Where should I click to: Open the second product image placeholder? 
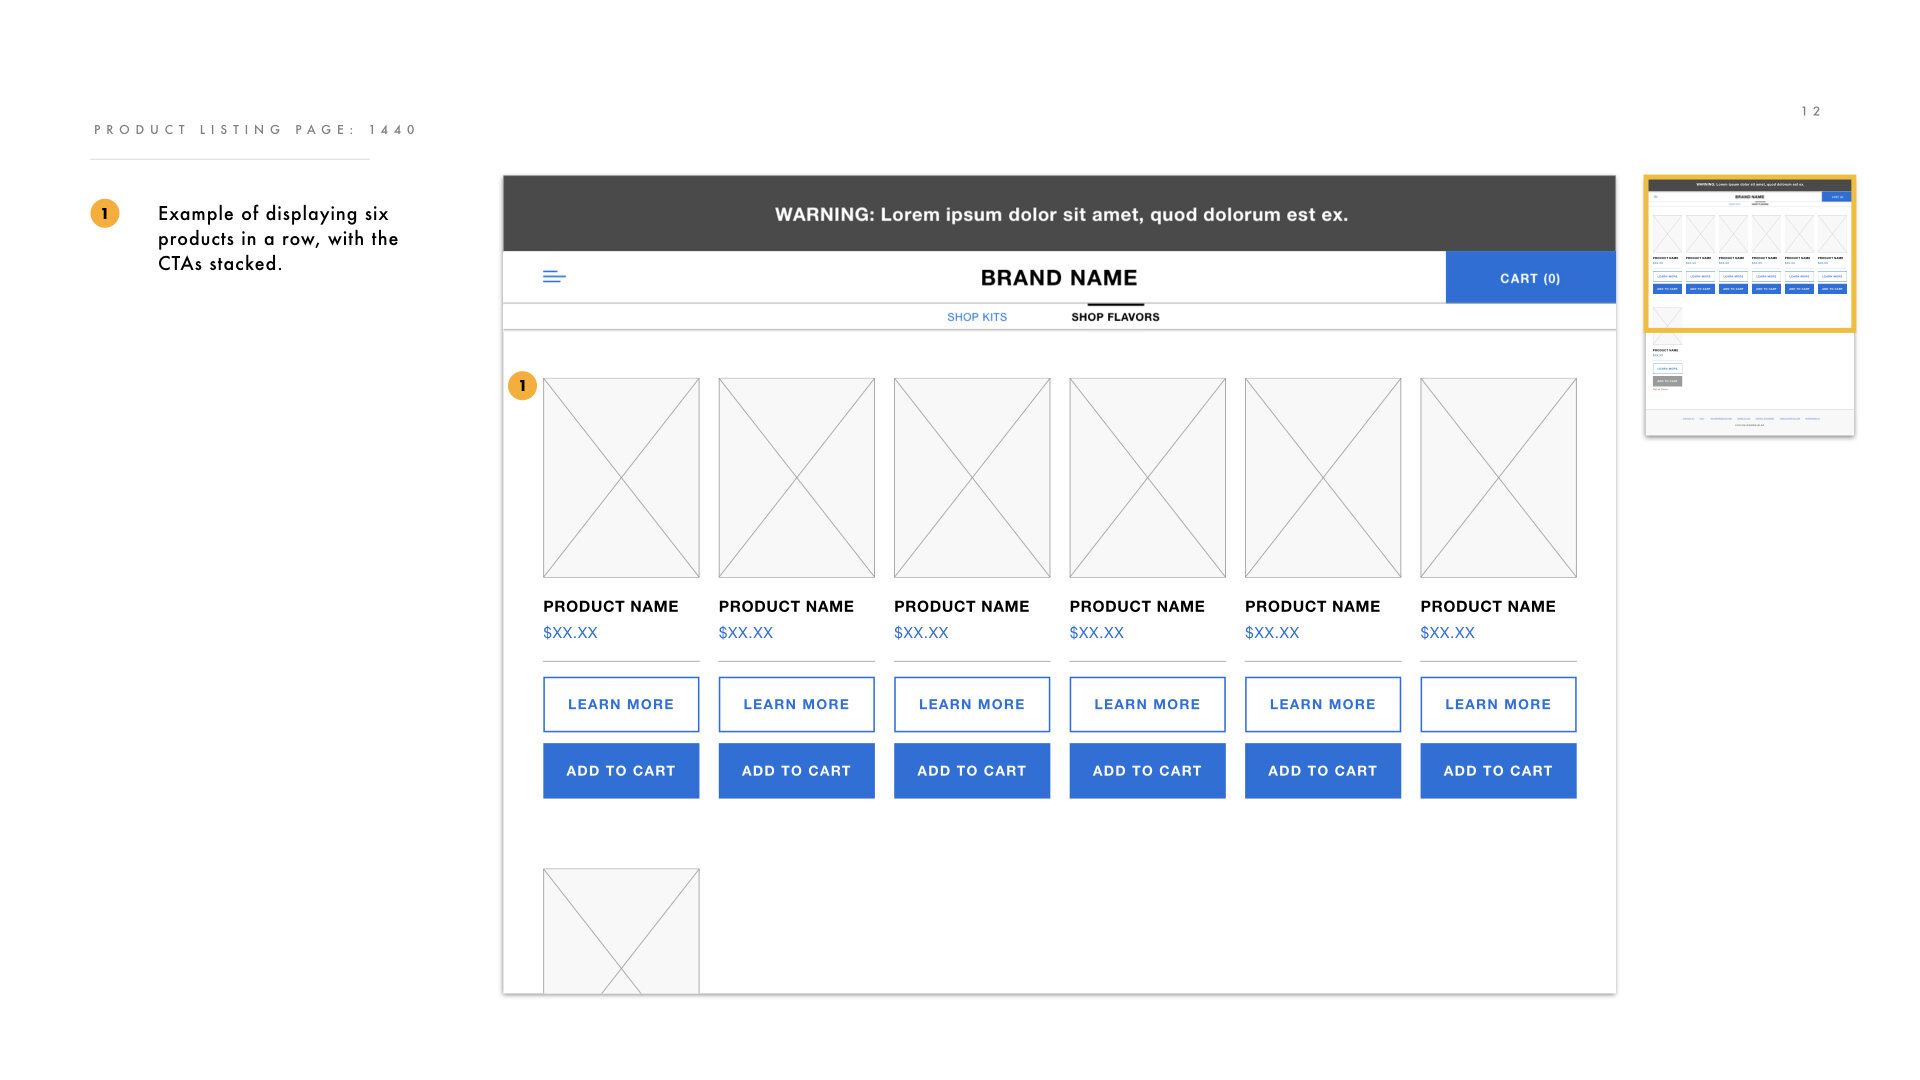click(x=796, y=477)
